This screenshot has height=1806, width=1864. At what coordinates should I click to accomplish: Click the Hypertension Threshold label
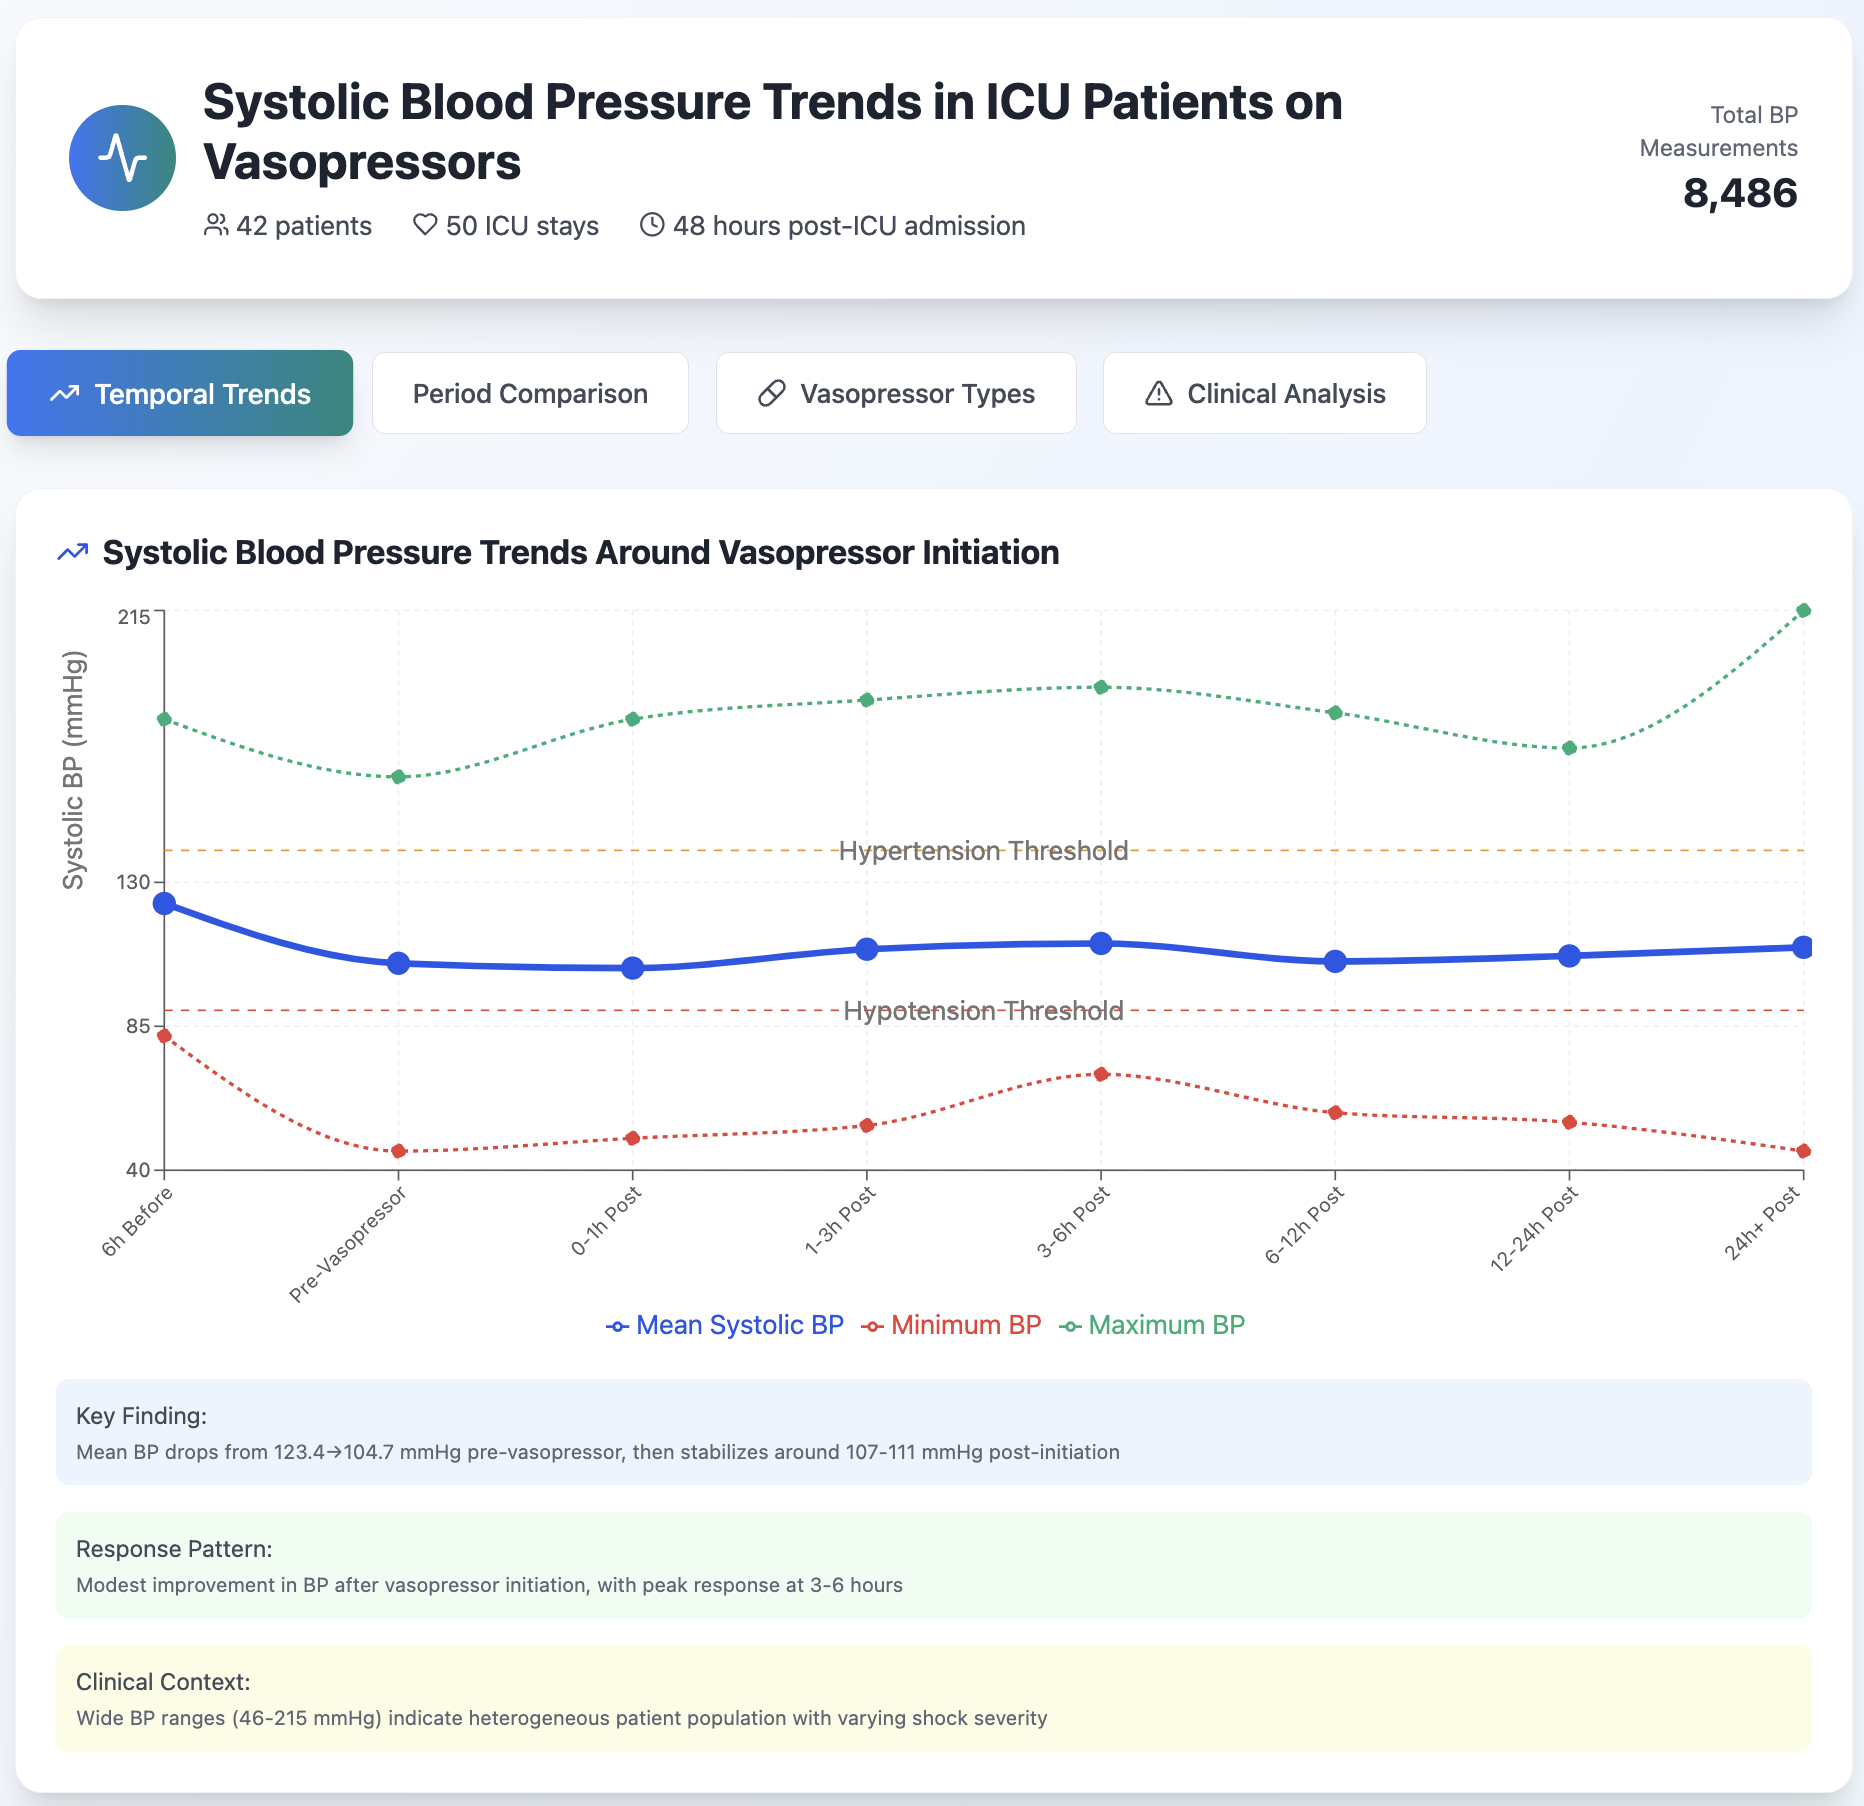tap(983, 851)
